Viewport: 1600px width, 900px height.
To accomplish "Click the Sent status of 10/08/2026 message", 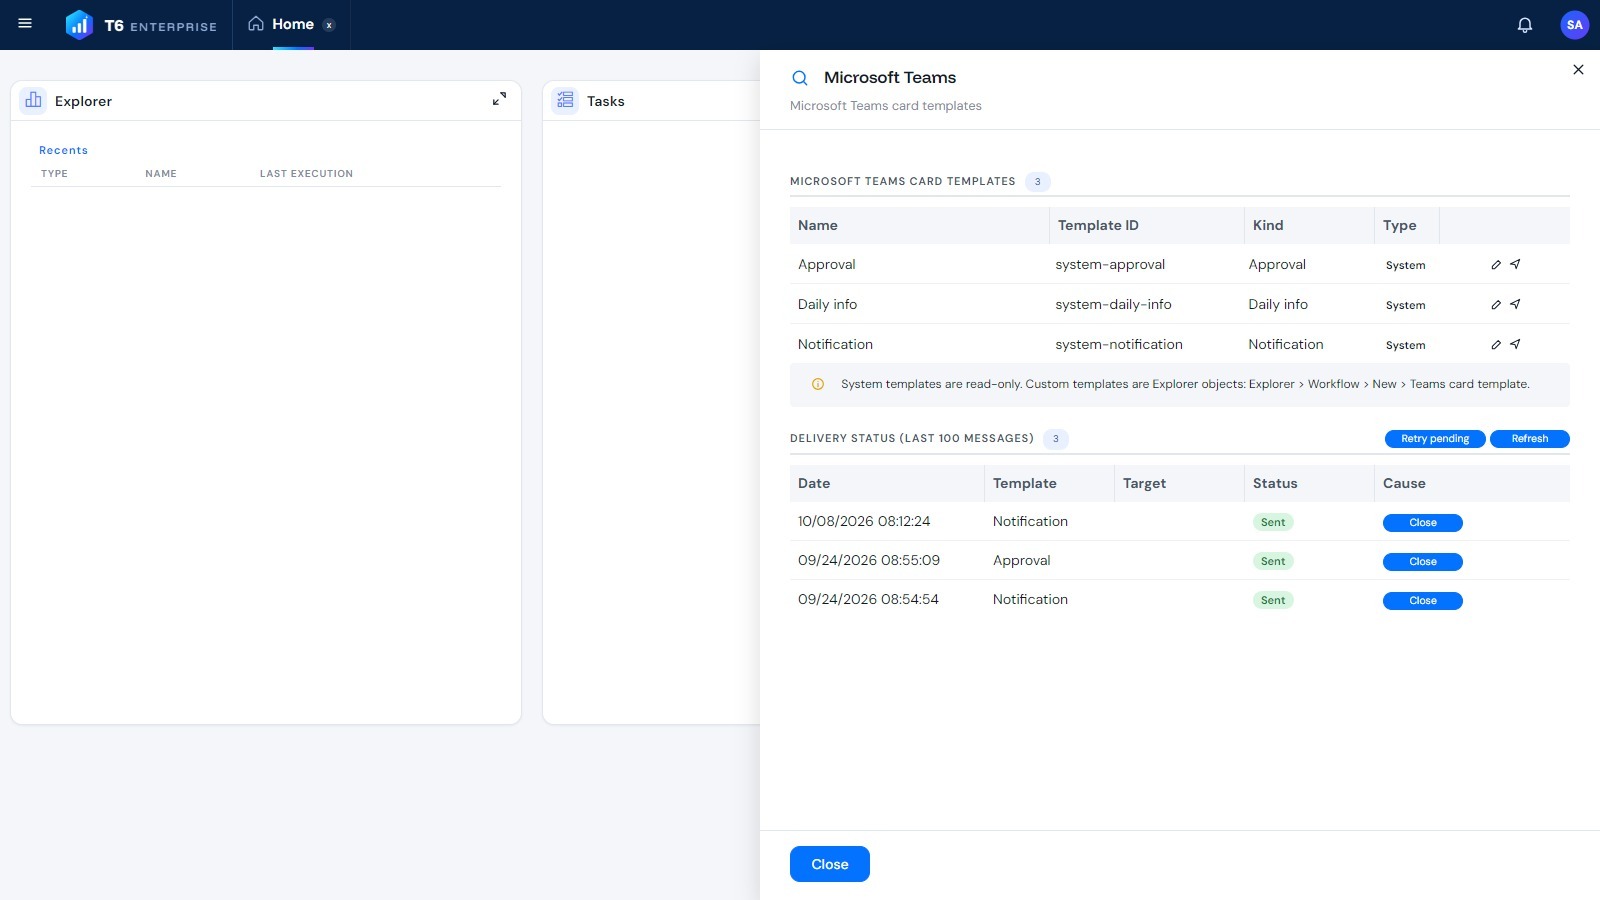I will coord(1273,522).
